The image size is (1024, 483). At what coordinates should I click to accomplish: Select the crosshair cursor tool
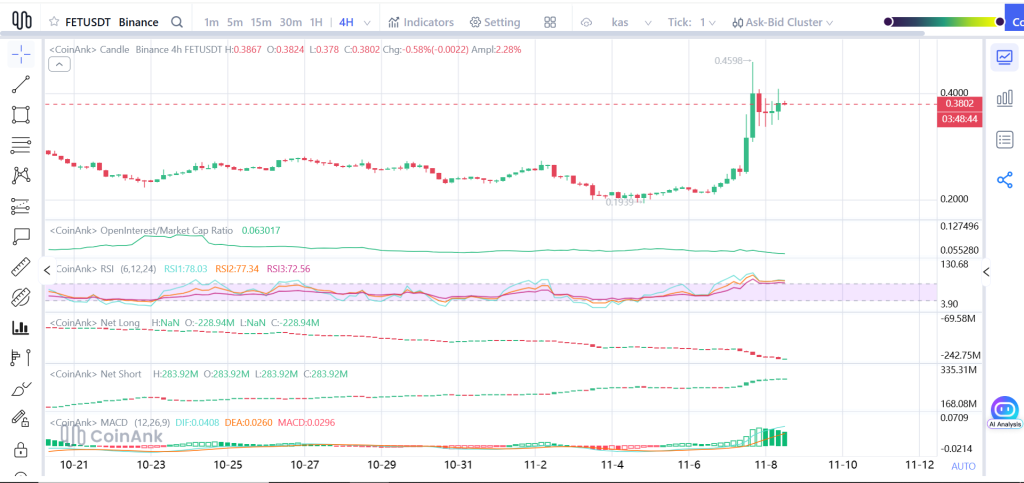21,55
